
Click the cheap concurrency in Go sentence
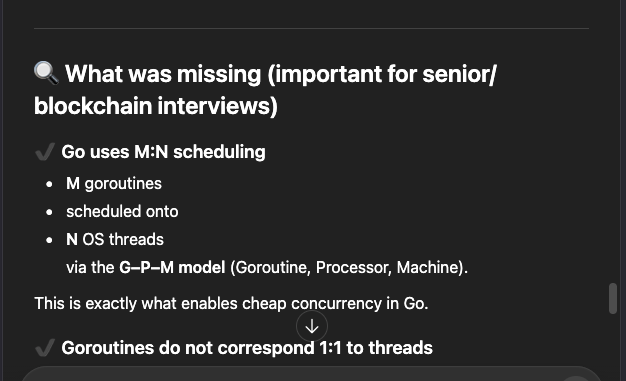pos(231,304)
